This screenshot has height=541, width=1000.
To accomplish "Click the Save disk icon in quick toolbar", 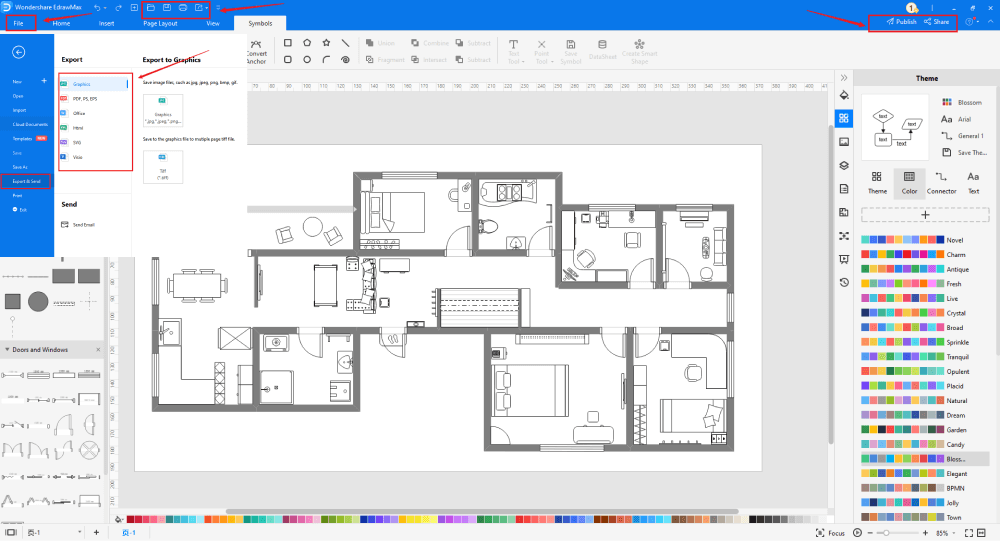I will tap(167, 8).
